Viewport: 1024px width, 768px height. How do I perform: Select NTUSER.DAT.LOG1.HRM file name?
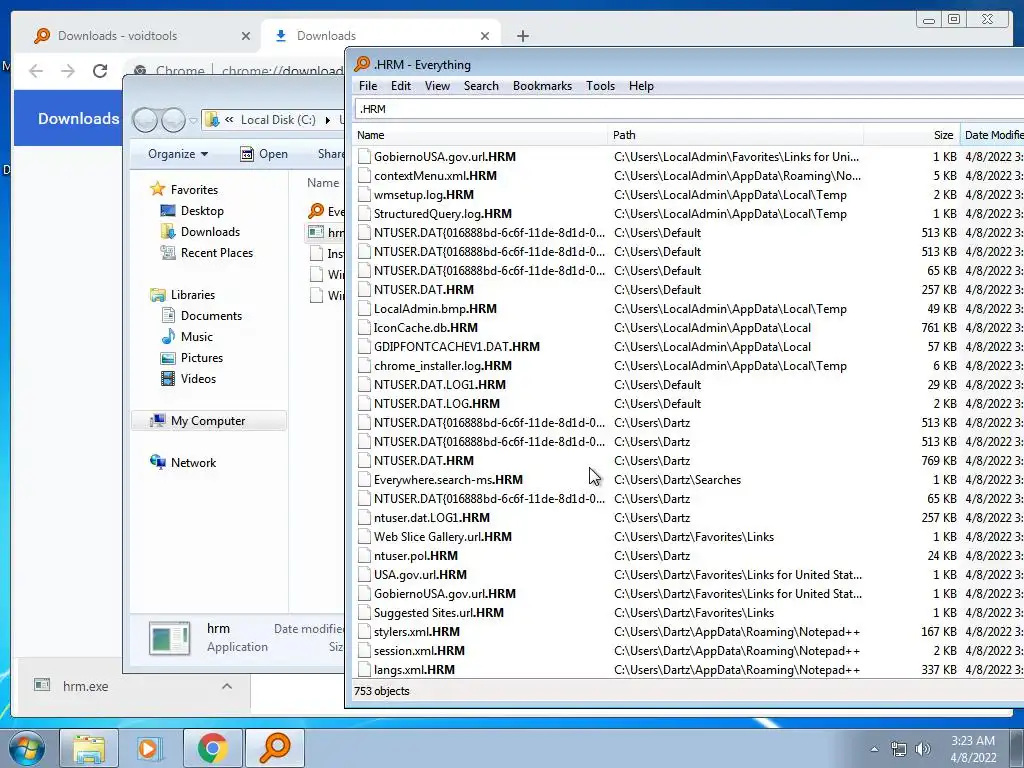pyautogui.click(x=440, y=385)
